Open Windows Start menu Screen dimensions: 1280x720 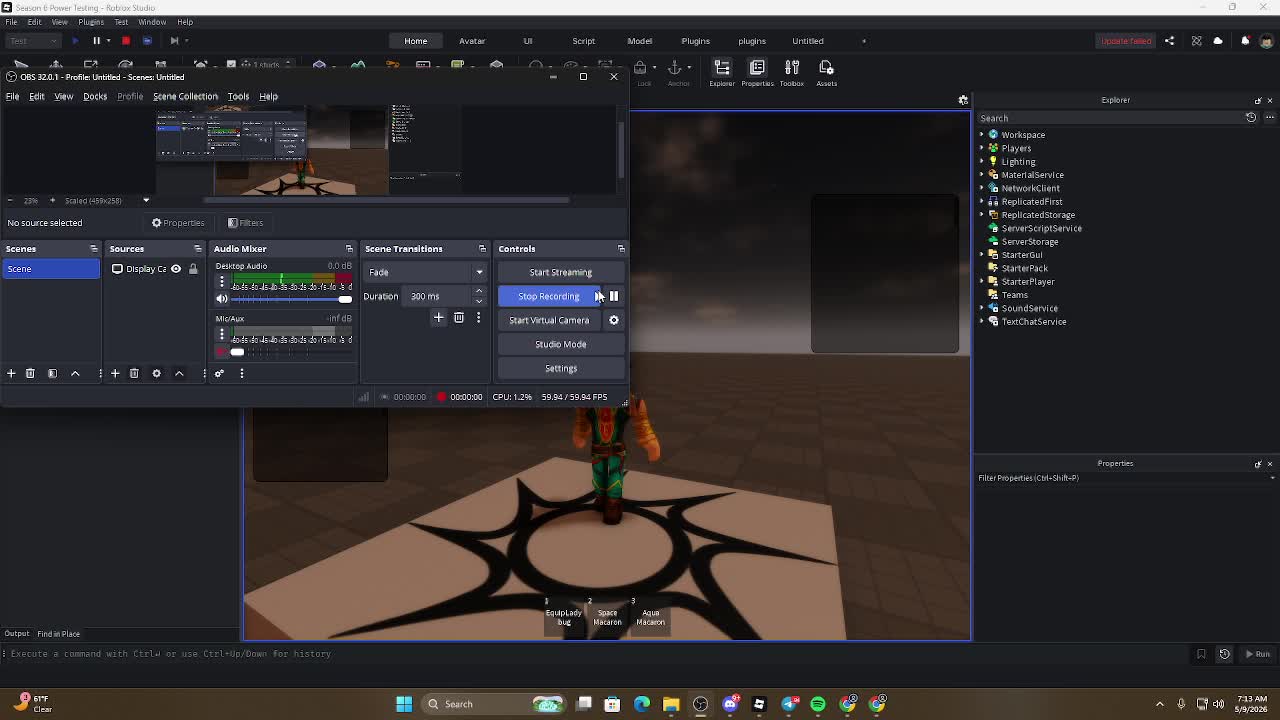pyautogui.click(x=404, y=704)
